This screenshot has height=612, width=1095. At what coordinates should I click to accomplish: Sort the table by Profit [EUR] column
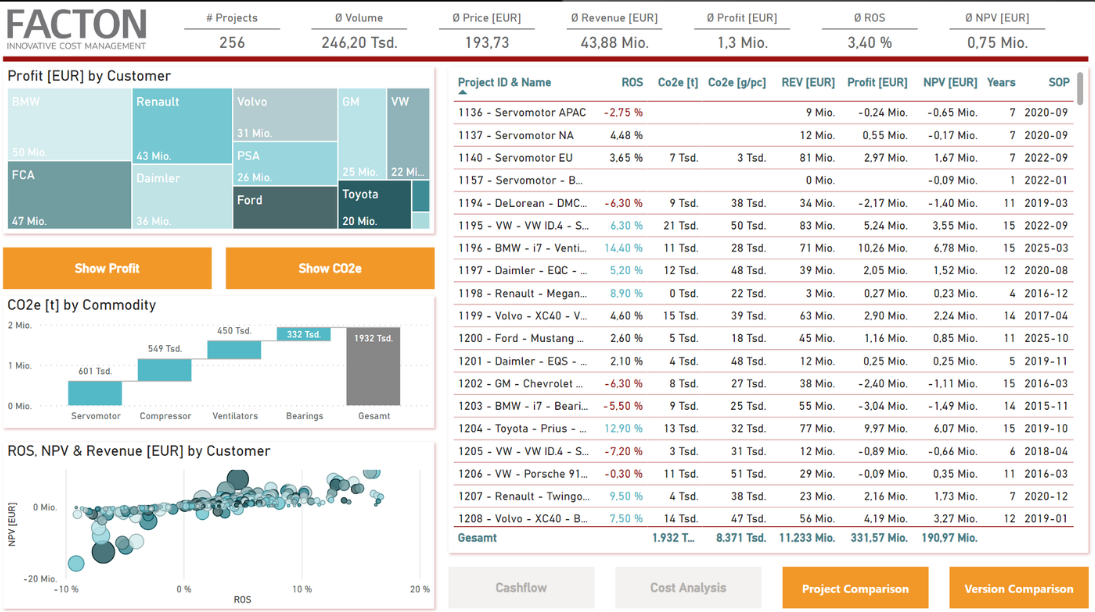click(866, 82)
